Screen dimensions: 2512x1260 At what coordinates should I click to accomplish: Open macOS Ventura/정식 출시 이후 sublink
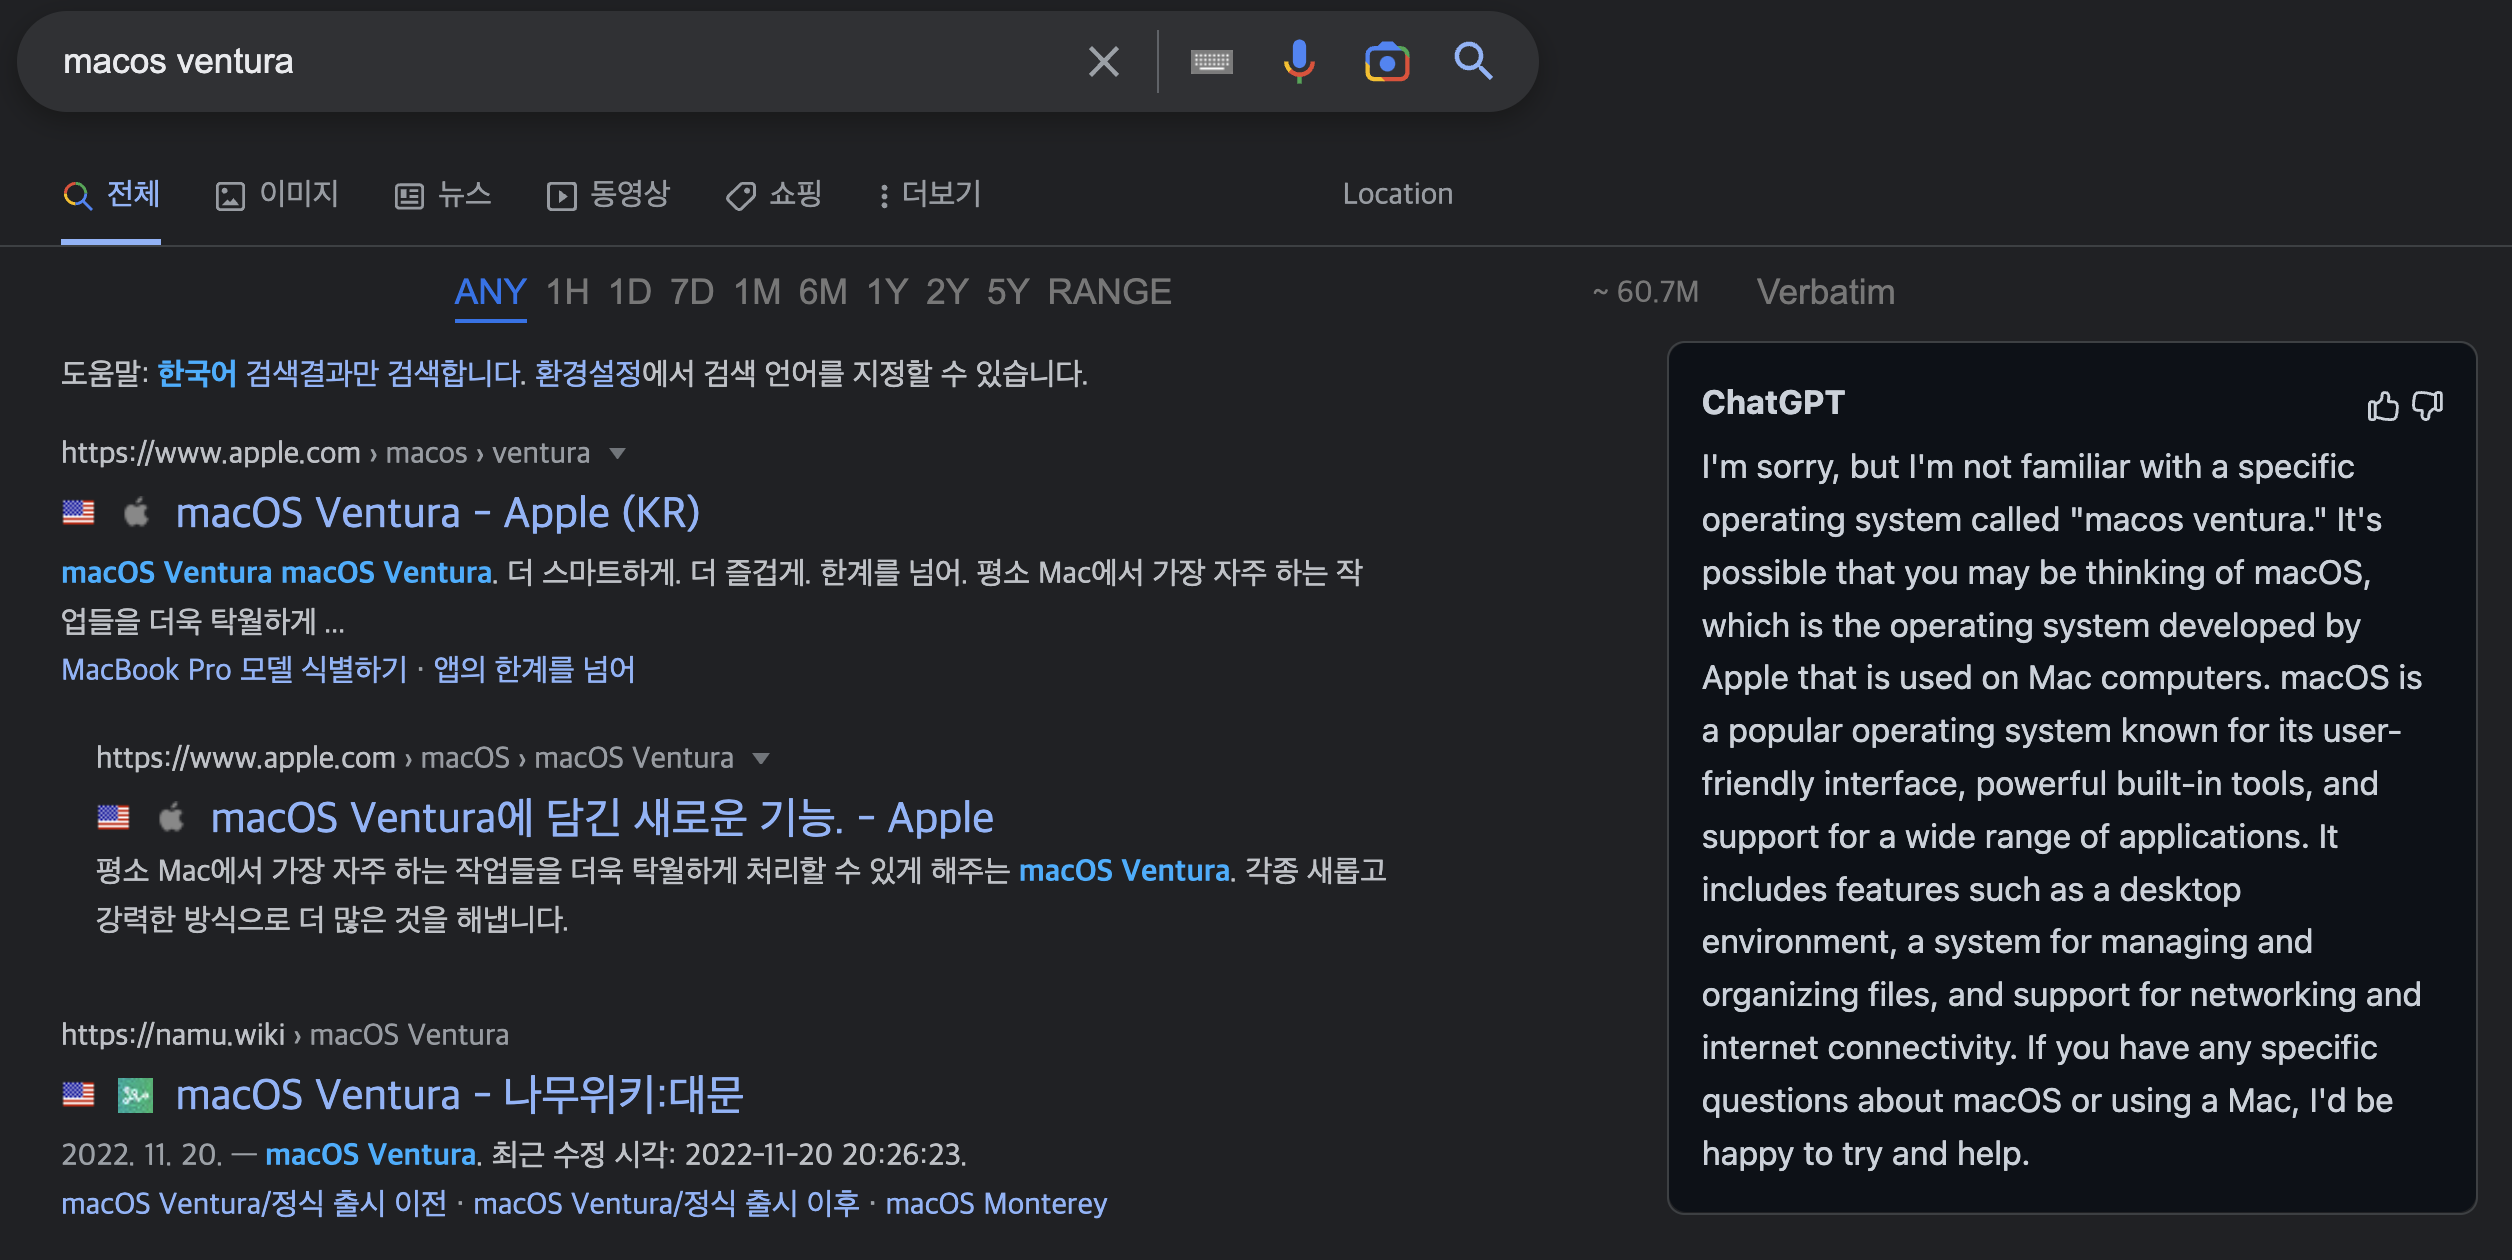click(666, 1204)
